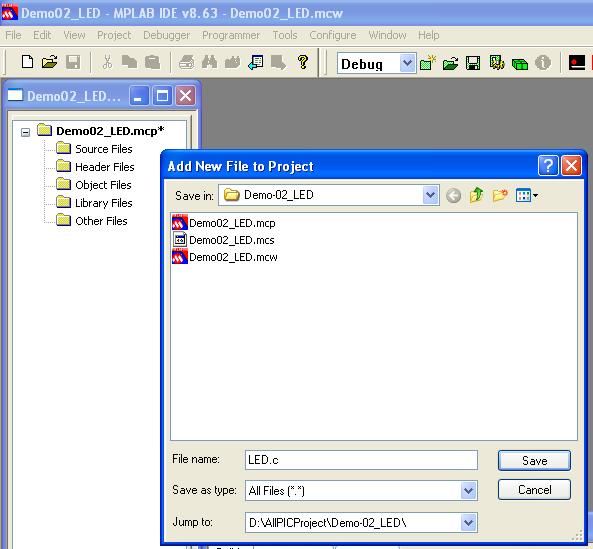Viewport: 593px width, 549px height.
Task: Maximize the Demo02_LED project window
Action: click(162, 96)
